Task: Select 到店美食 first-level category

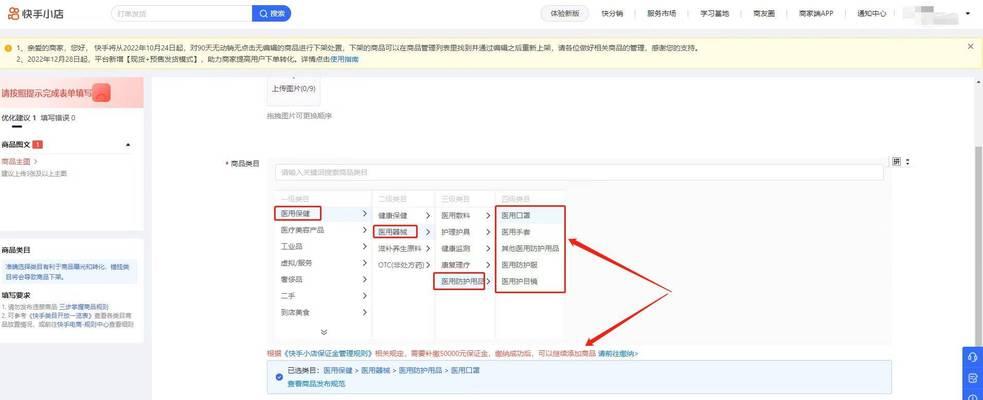Action: coord(295,312)
